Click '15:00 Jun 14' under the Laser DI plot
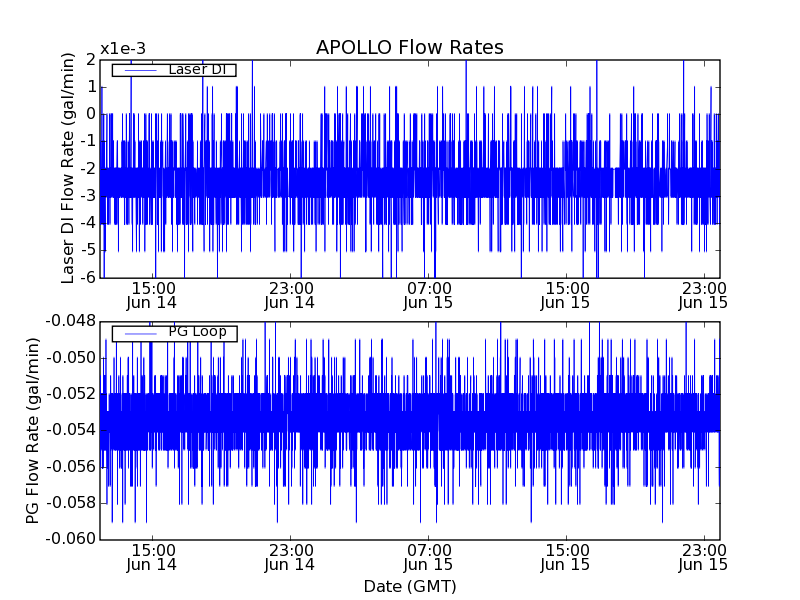 pyautogui.click(x=152, y=295)
